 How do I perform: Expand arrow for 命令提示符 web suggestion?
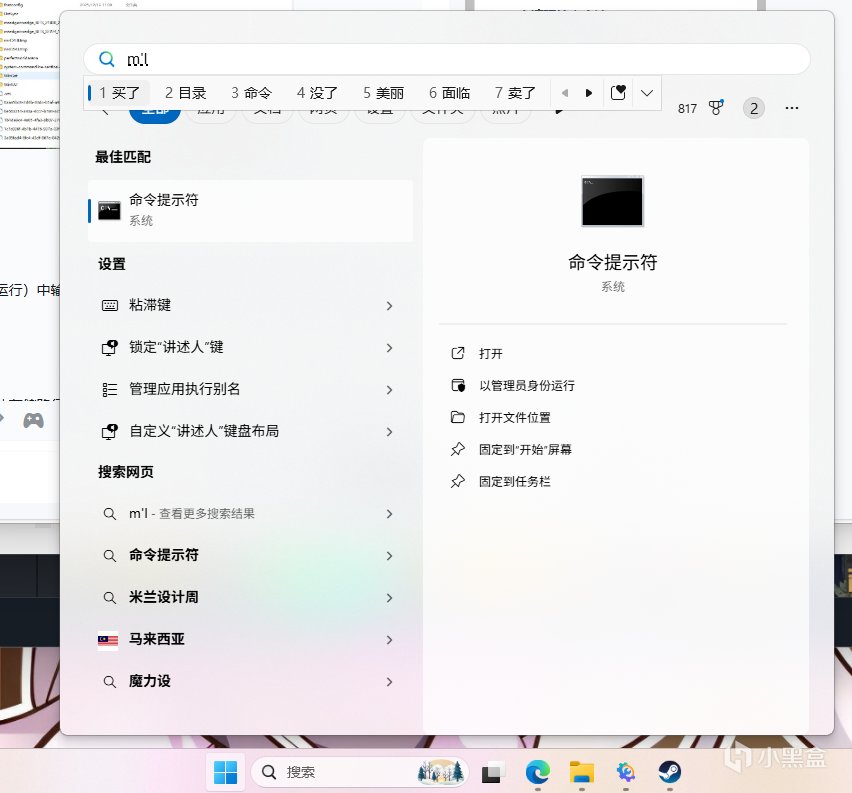coord(389,556)
